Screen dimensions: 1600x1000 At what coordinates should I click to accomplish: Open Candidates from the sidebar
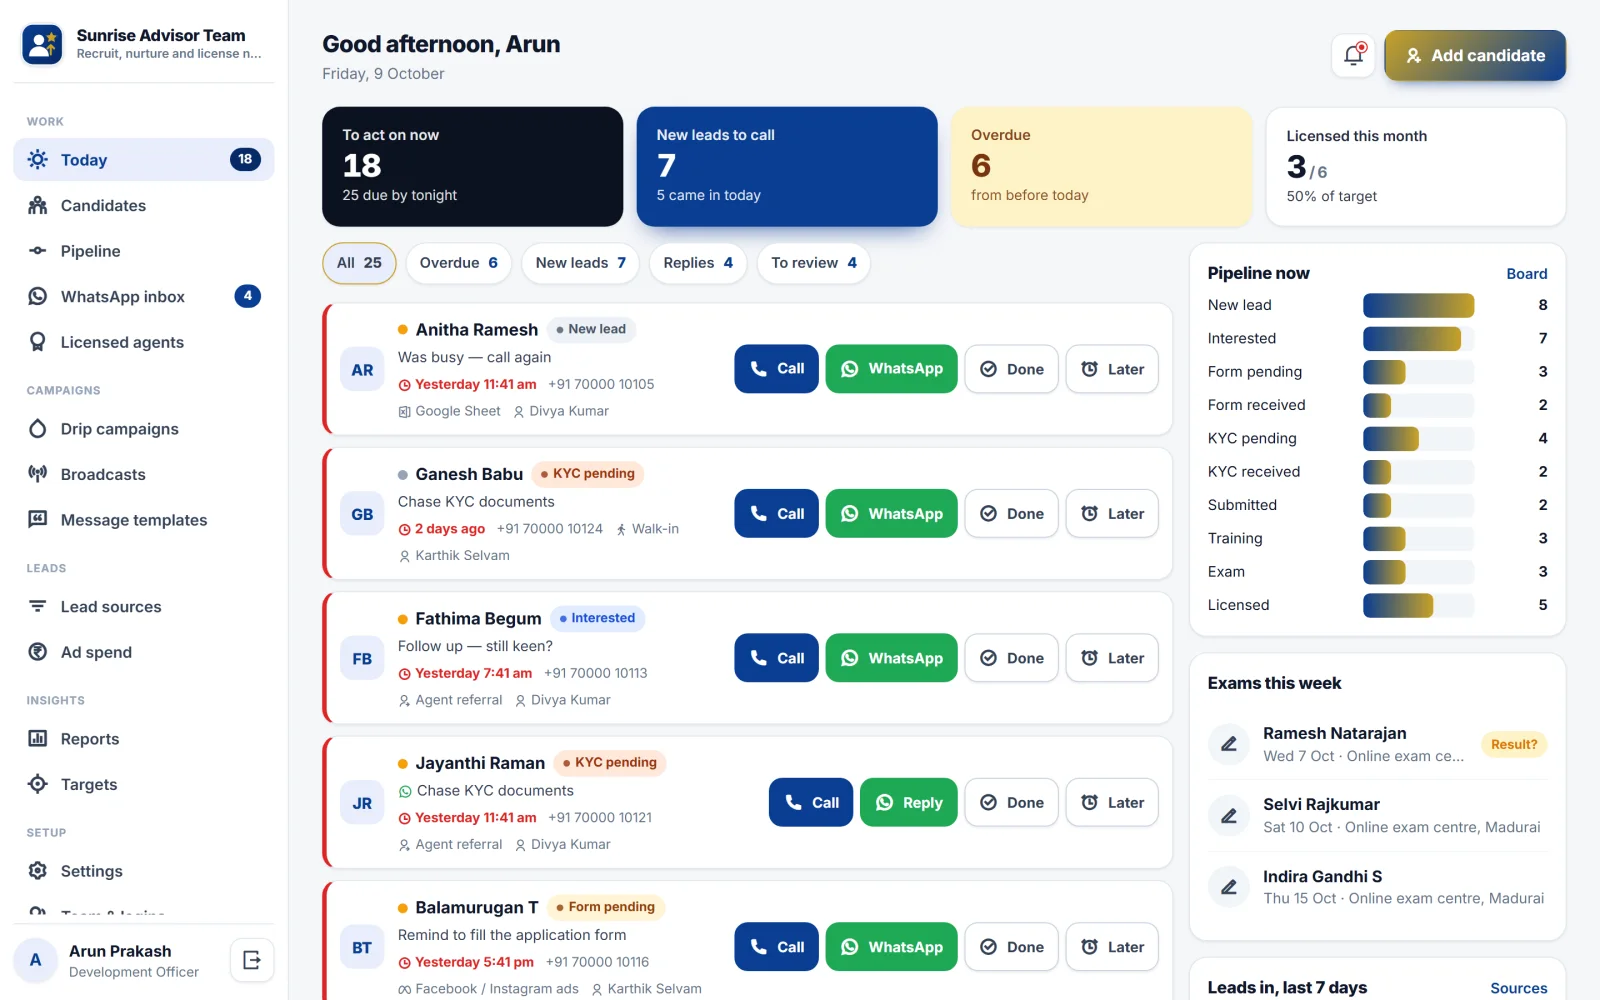click(x=143, y=205)
